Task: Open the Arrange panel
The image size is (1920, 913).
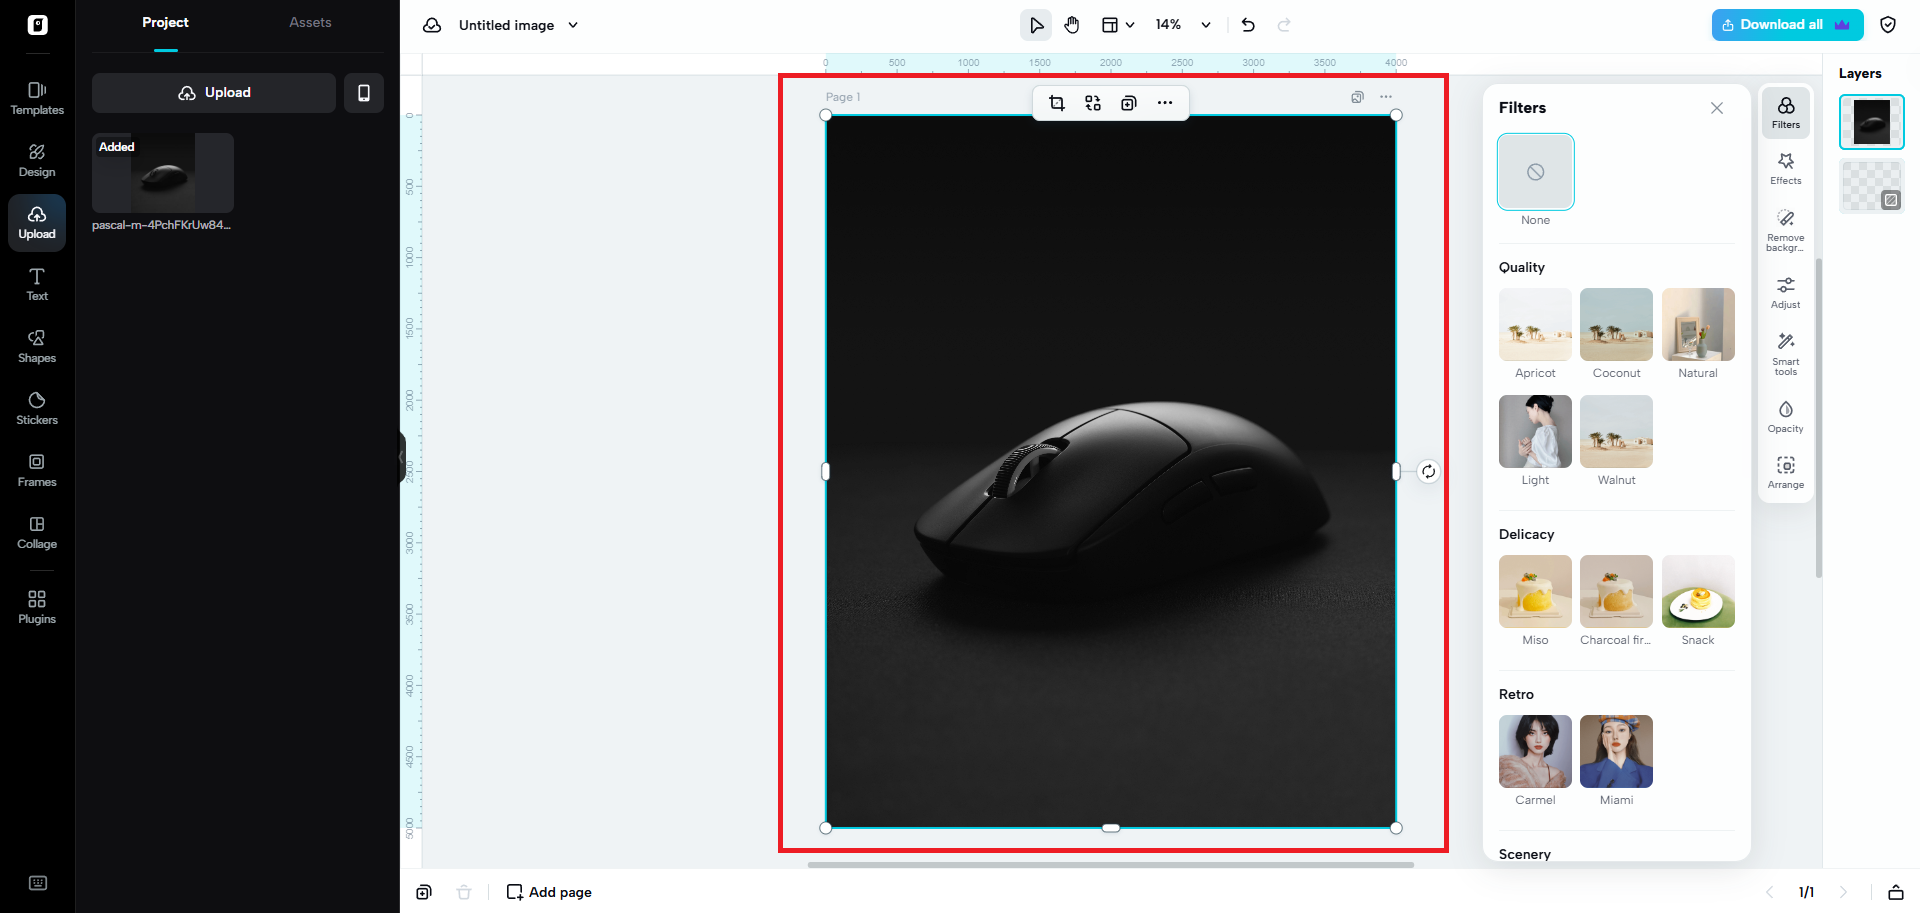Action: (1785, 470)
